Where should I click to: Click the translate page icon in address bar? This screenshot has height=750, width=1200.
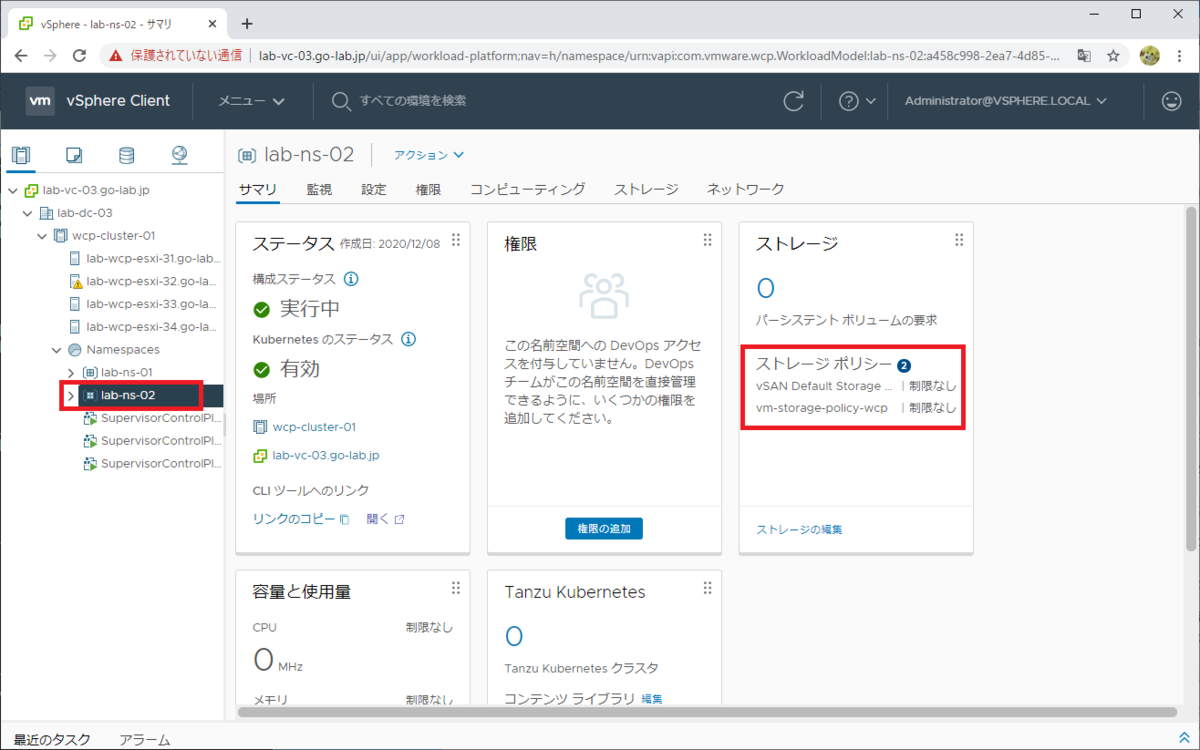point(1084,56)
